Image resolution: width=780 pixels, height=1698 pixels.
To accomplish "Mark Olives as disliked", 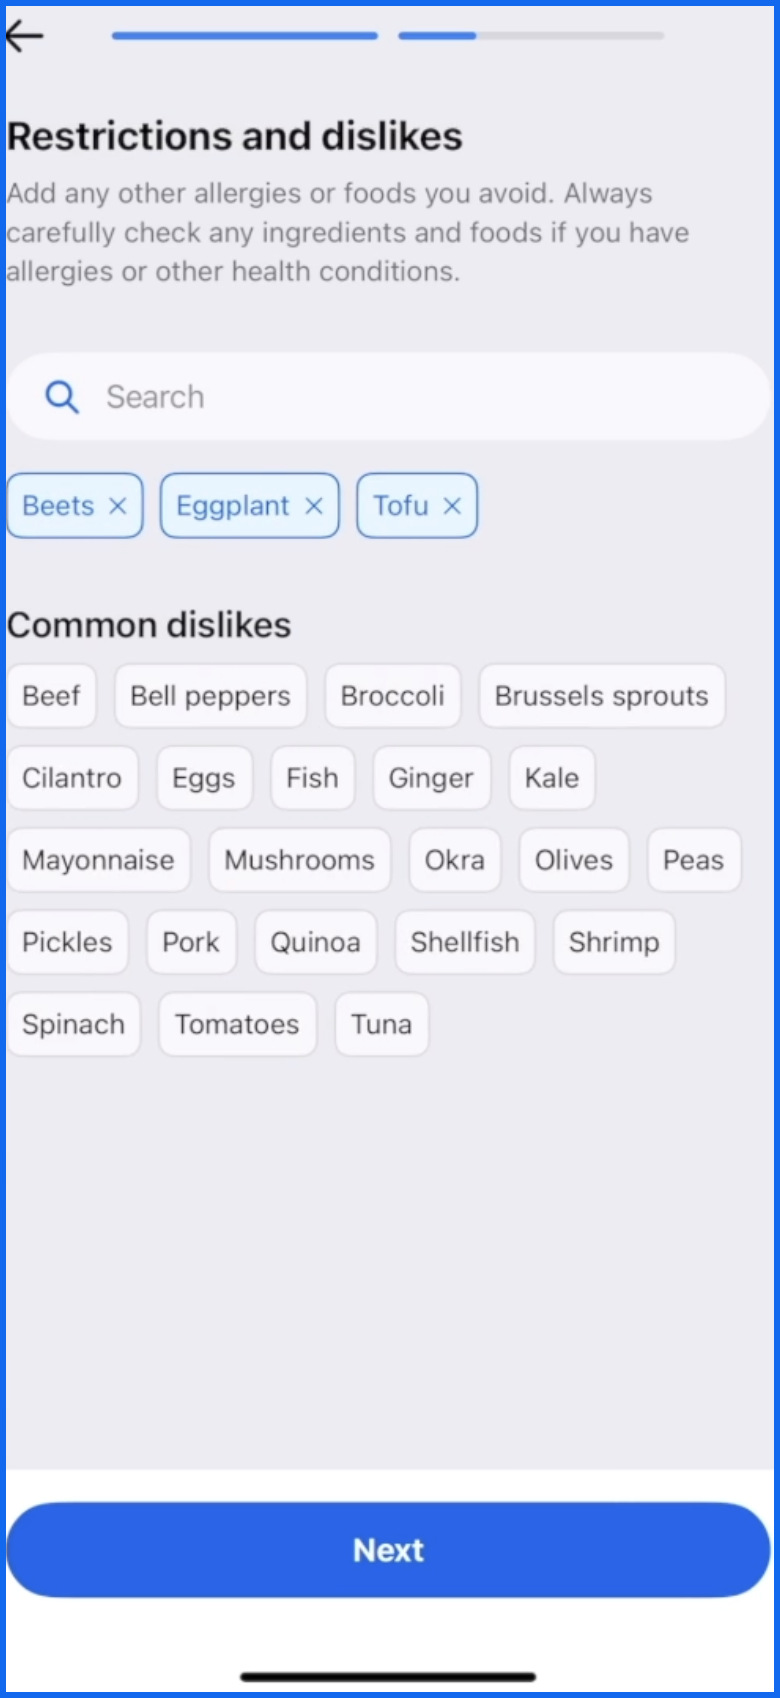I will tap(574, 860).
